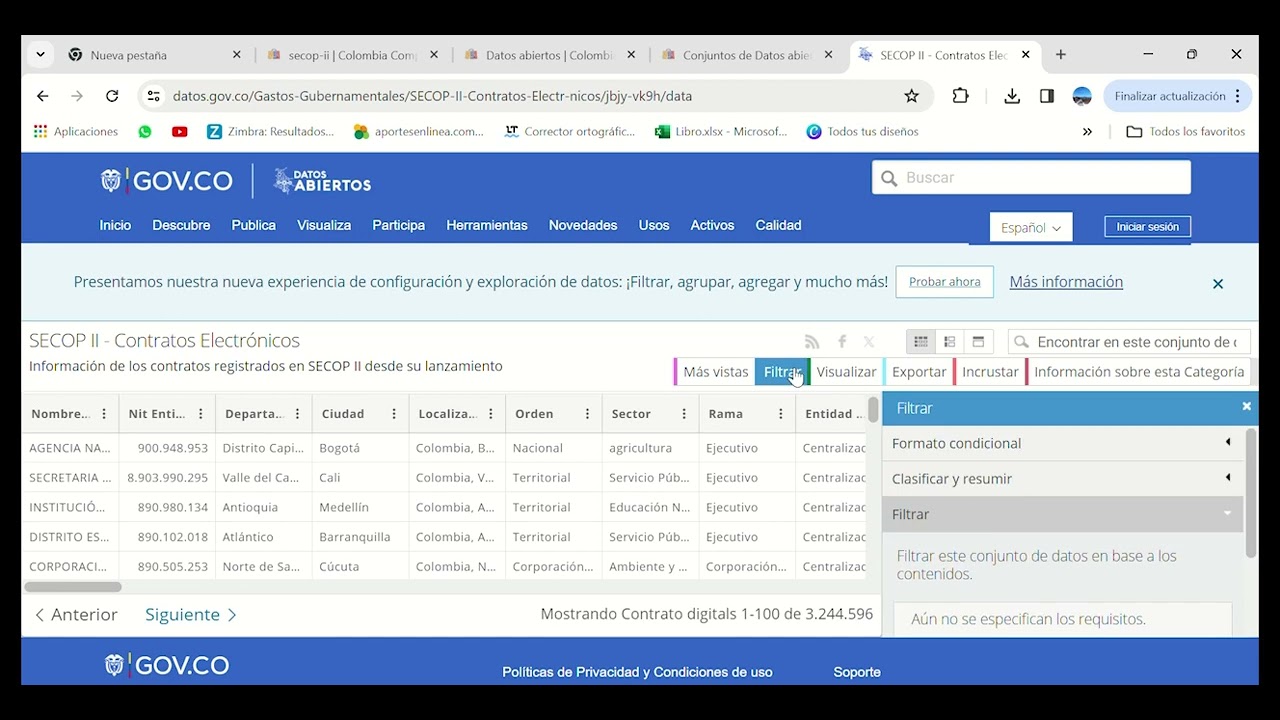The width and height of the screenshot is (1280, 720).
Task: Open column menu for Ciudad
Action: [x=394, y=414]
